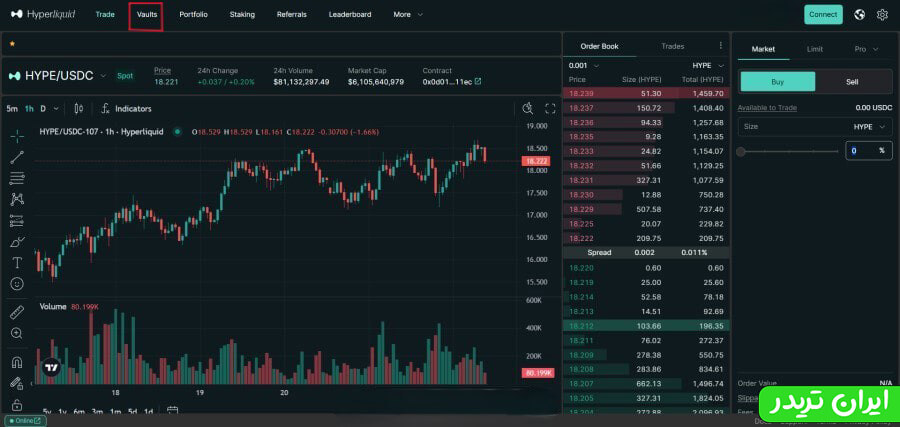
Task: Choose the text annotation tool
Action: pos(17,263)
